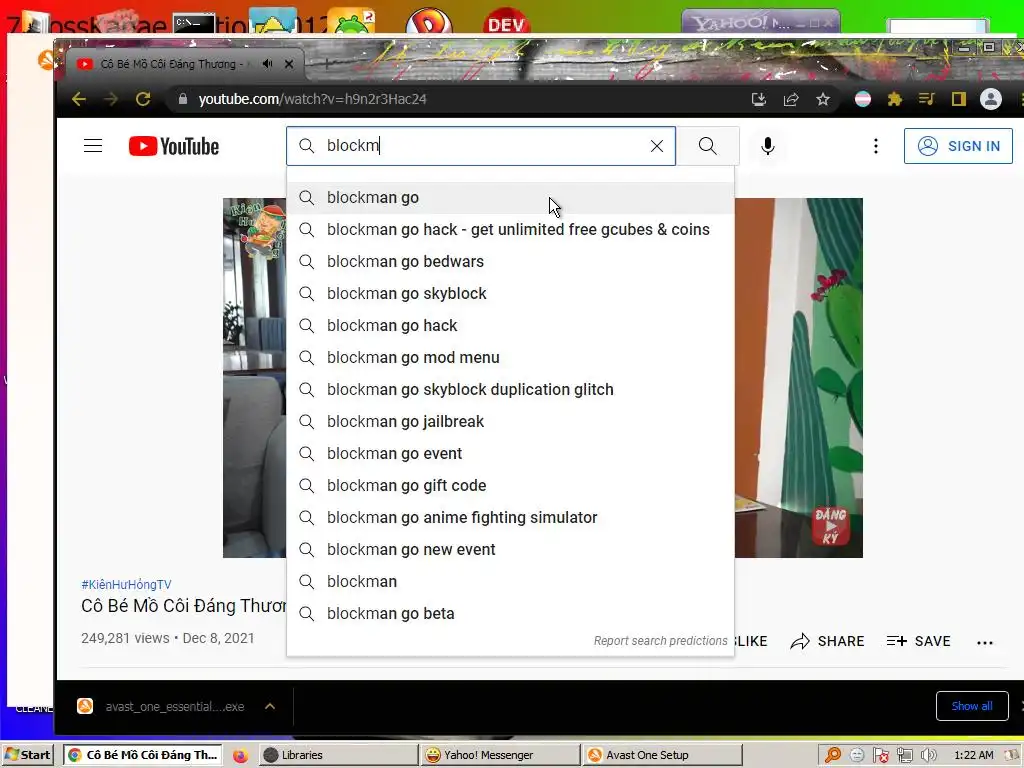Image resolution: width=1024 pixels, height=768 pixels.
Task: Select suggestion 'blockman go'
Action: click(510, 198)
